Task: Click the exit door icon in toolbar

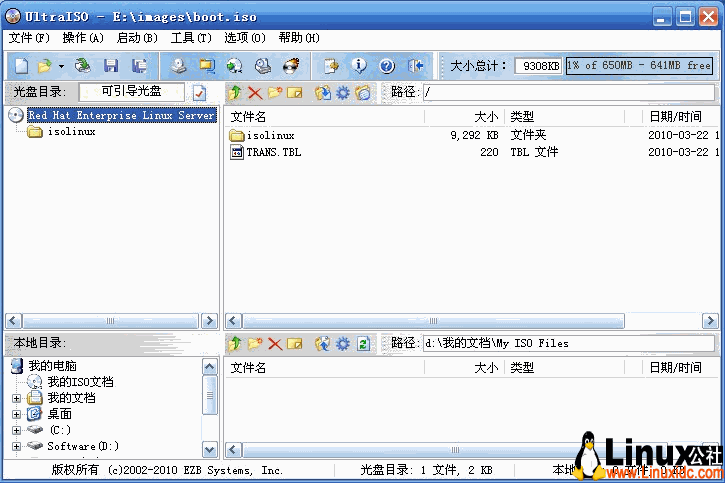Action: click(x=416, y=66)
